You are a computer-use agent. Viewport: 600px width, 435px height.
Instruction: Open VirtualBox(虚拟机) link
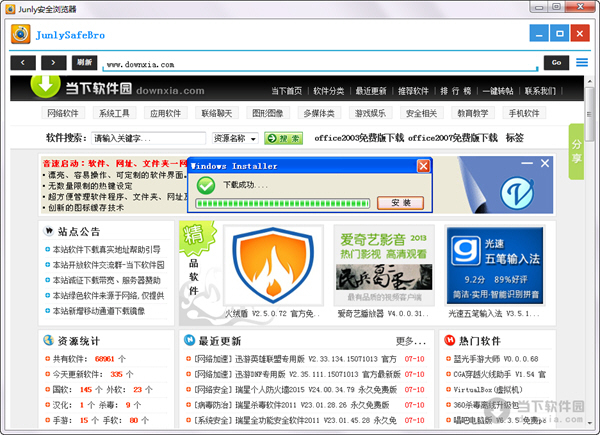point(488,390)
